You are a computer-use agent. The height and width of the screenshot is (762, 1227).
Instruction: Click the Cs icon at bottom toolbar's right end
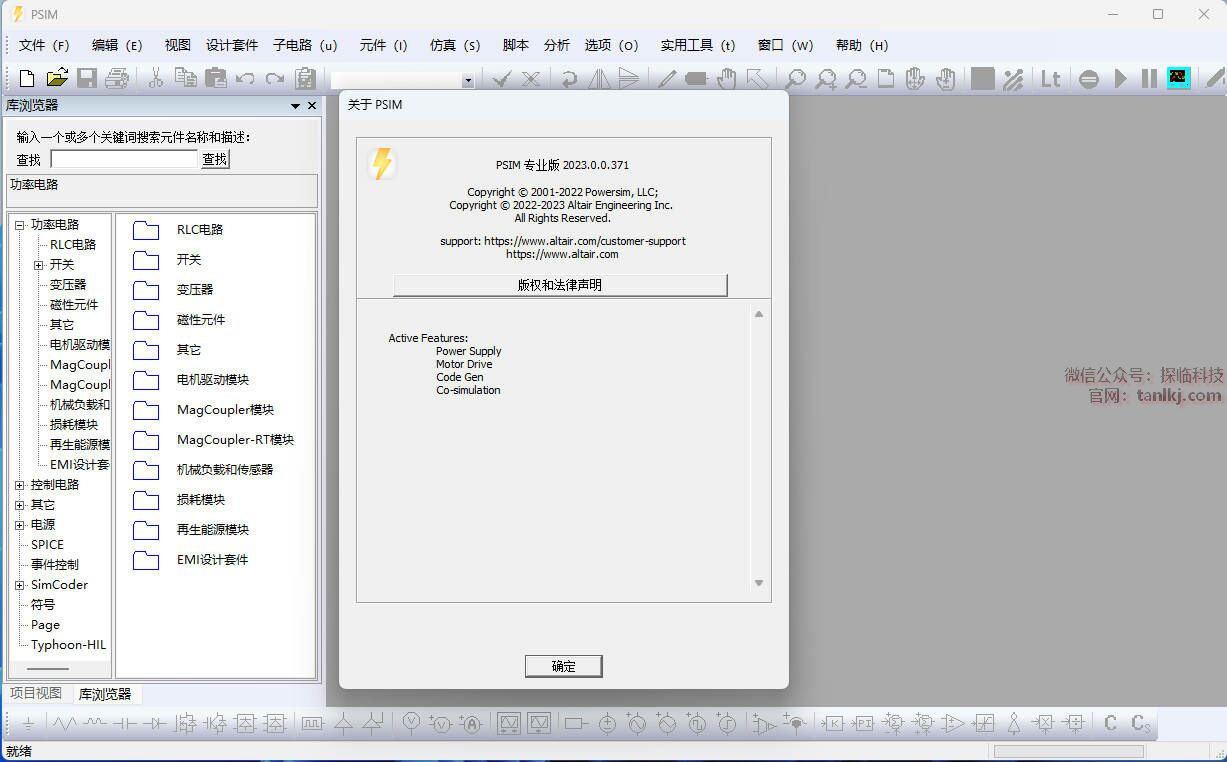tap(1141, 723)
